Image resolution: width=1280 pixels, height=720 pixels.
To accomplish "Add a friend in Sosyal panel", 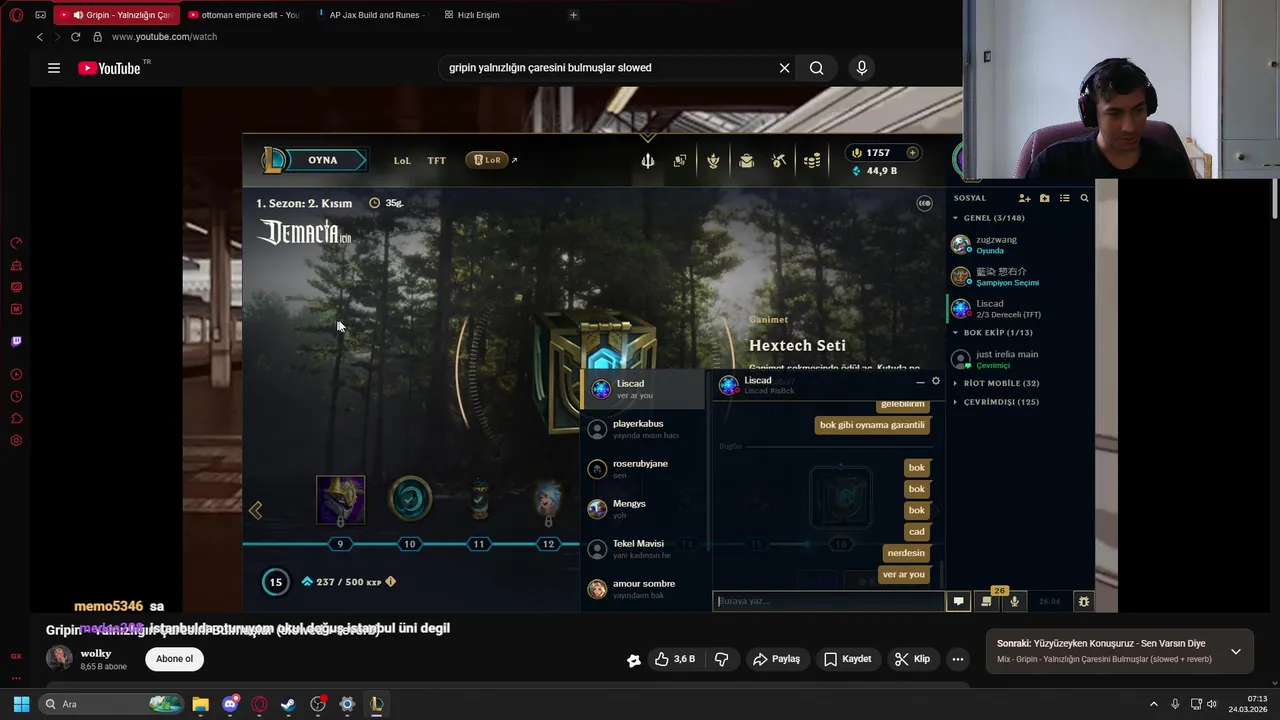I will point(1024,198).
